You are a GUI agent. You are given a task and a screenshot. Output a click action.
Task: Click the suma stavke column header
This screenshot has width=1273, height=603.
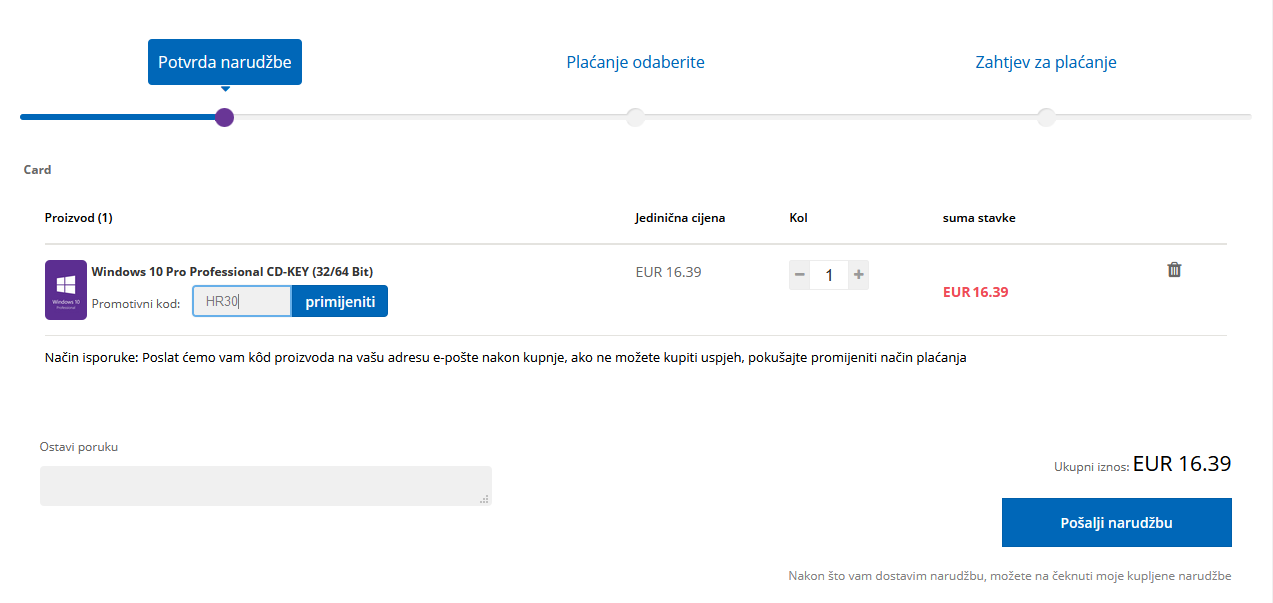(979, 218)
